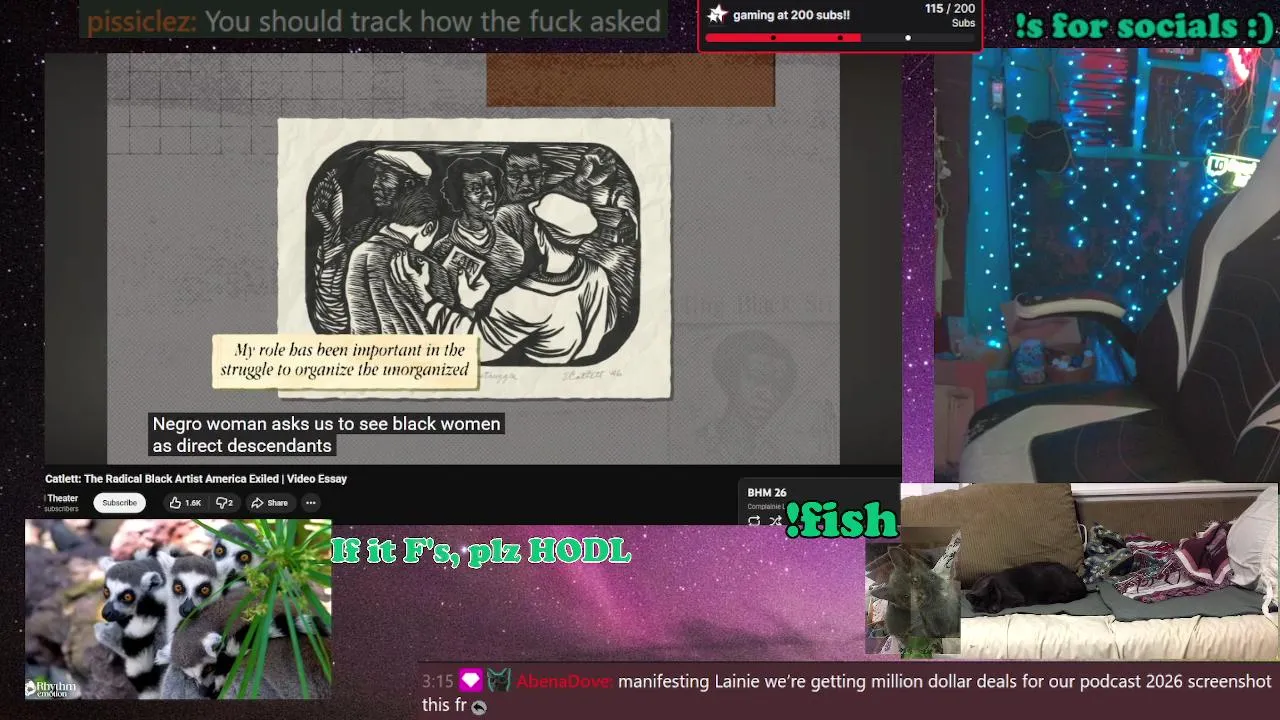The width and height of the screenshot is (1280, 720).
Task: Click the couch cat camera feed
Action: click(1090, 572)
